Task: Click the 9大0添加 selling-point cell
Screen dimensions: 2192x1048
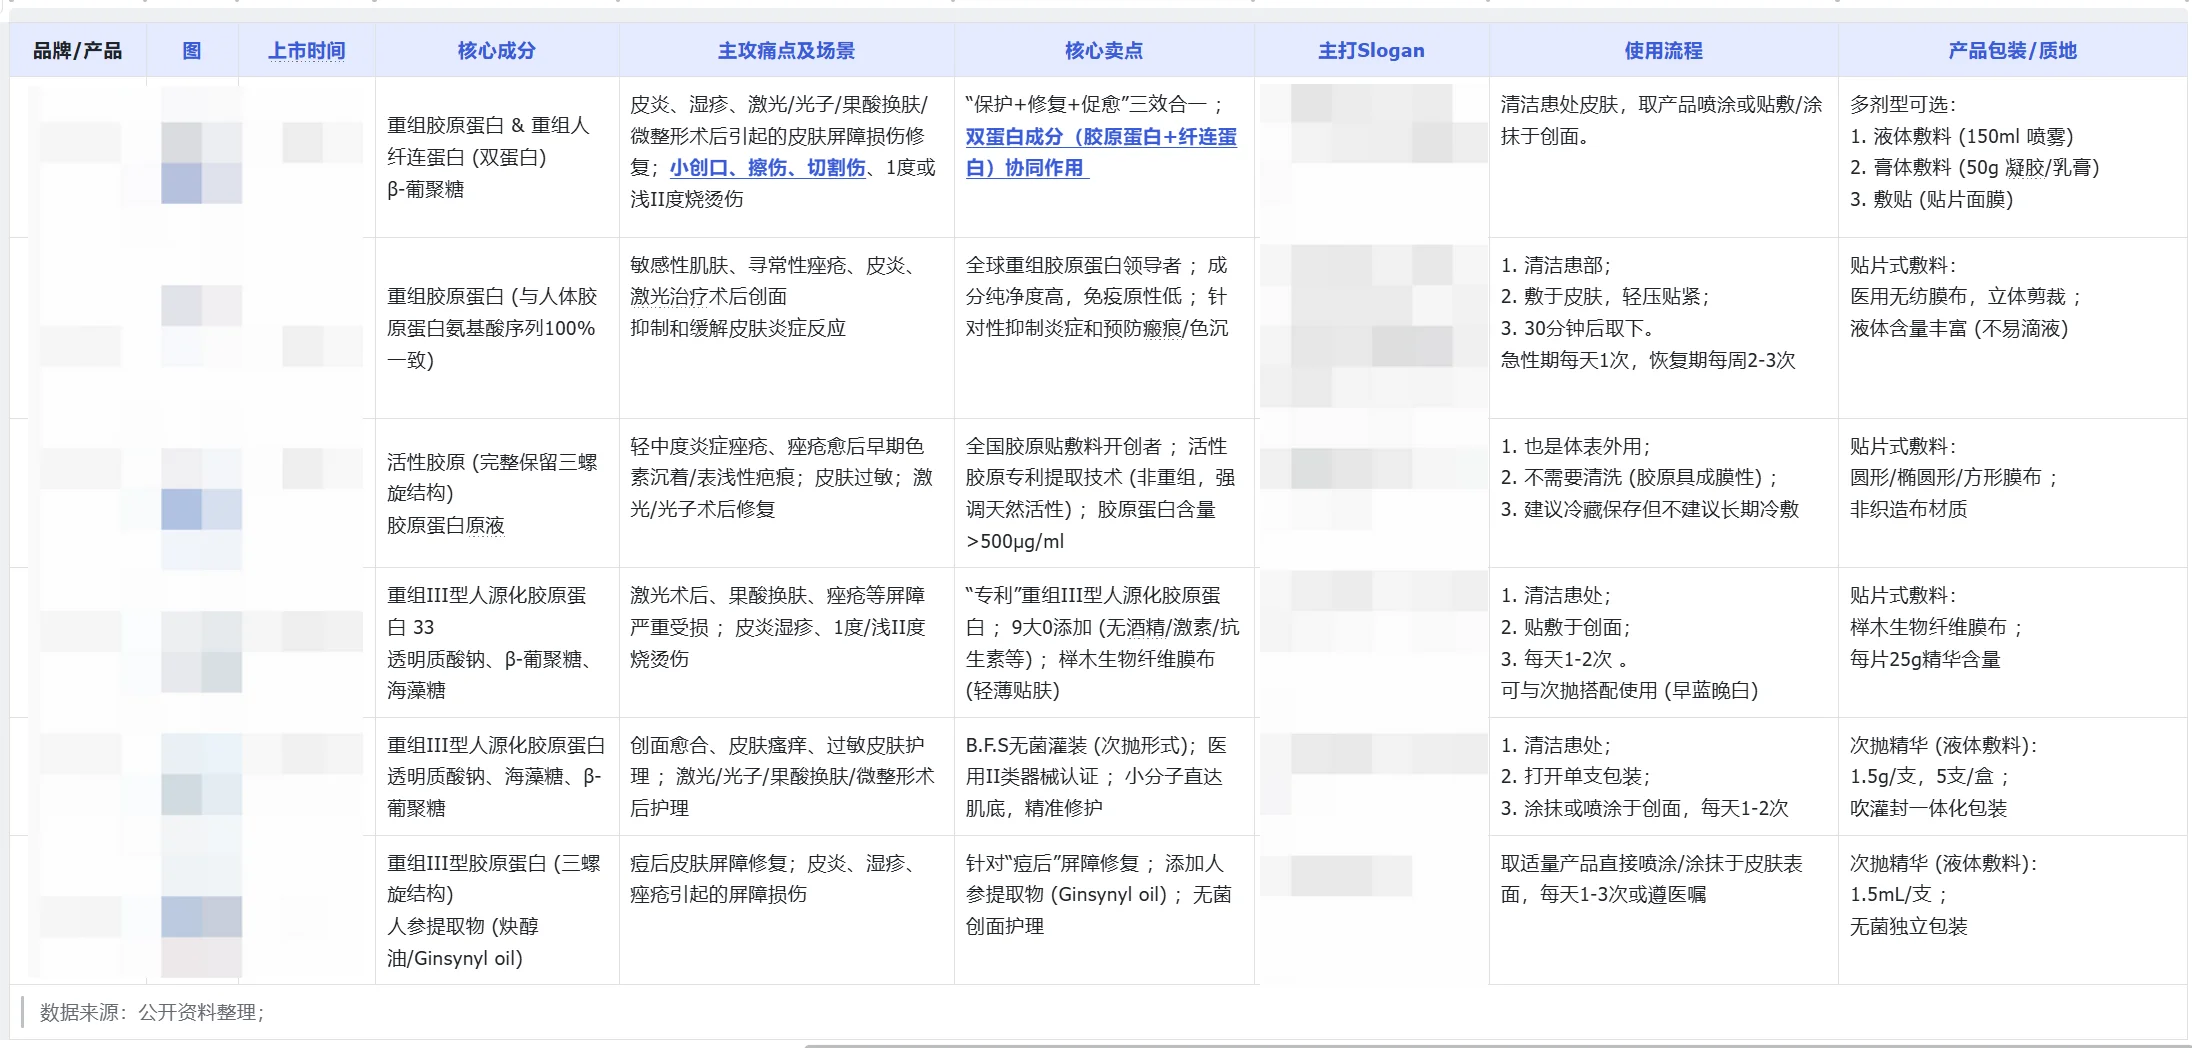Action: pos(1104,642)
